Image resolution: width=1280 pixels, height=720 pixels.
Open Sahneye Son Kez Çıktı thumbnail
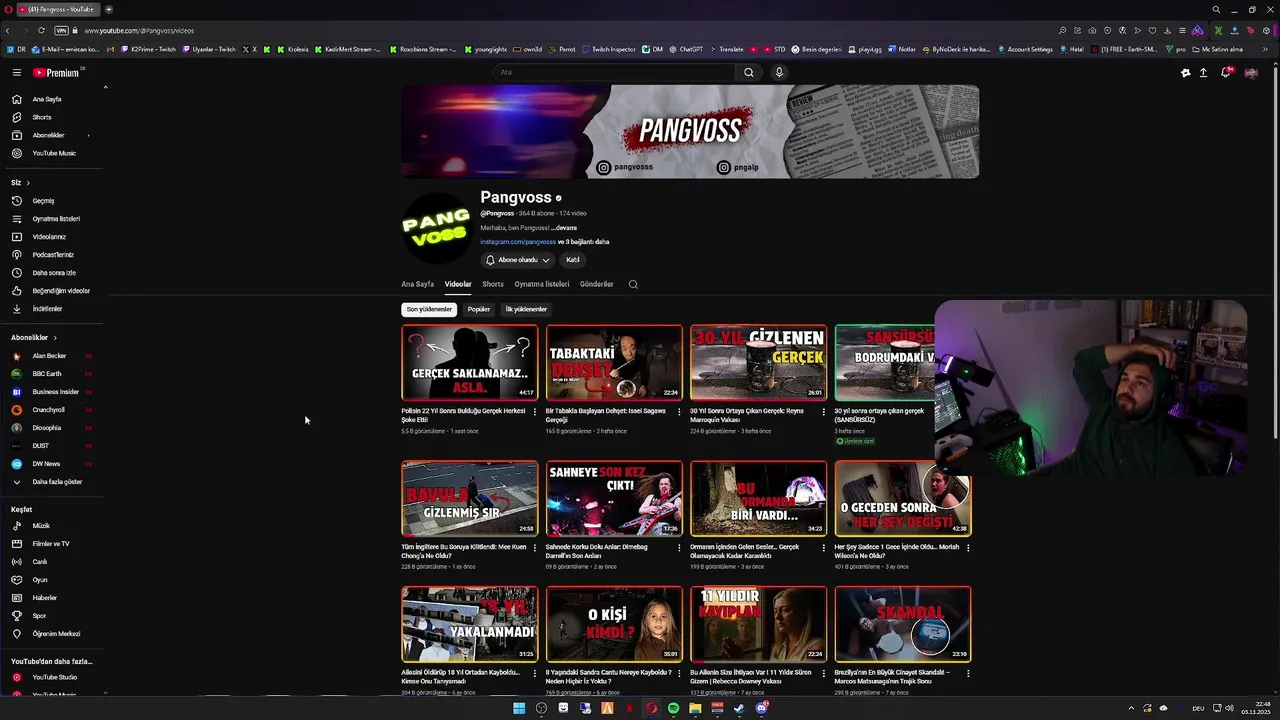pyautogui.click(x=614, y=498)
